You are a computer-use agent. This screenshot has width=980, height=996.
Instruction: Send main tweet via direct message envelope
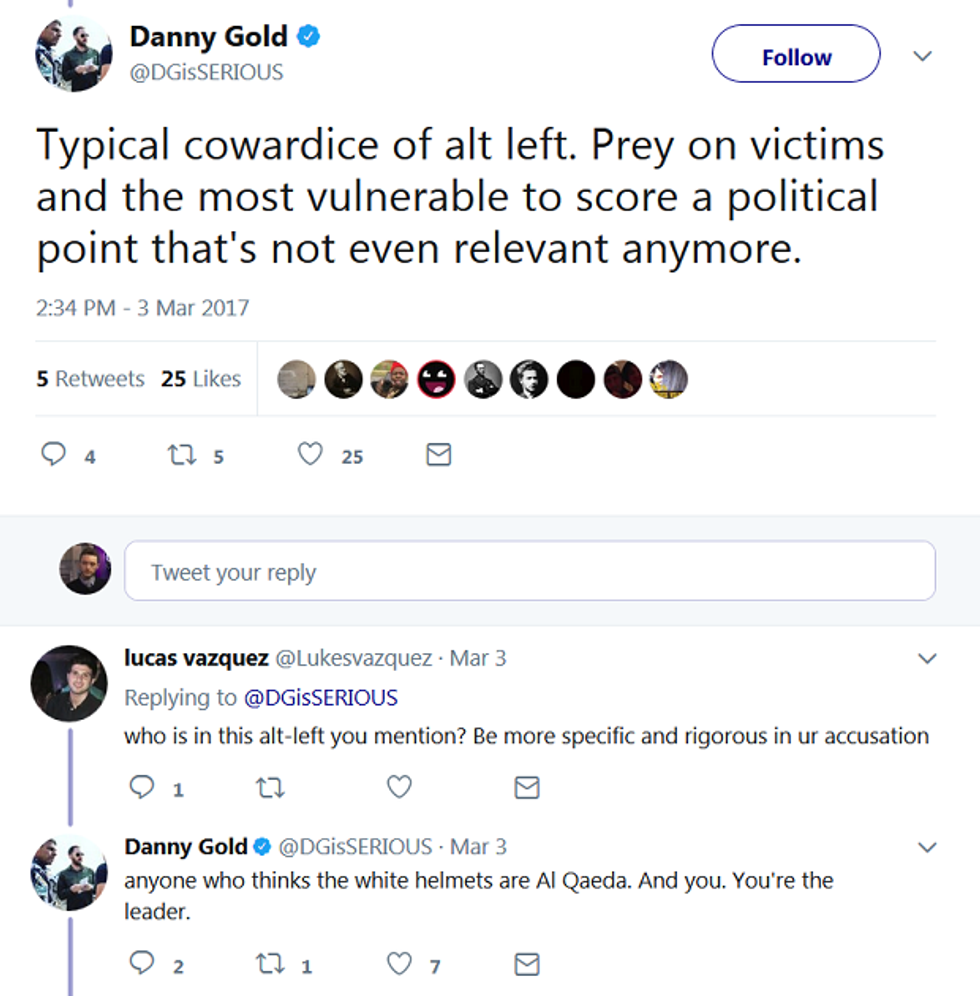coord(439,456)
